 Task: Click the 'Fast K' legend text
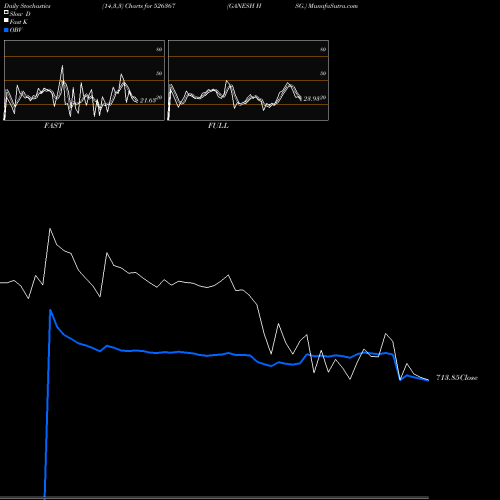tap(19, 22)
